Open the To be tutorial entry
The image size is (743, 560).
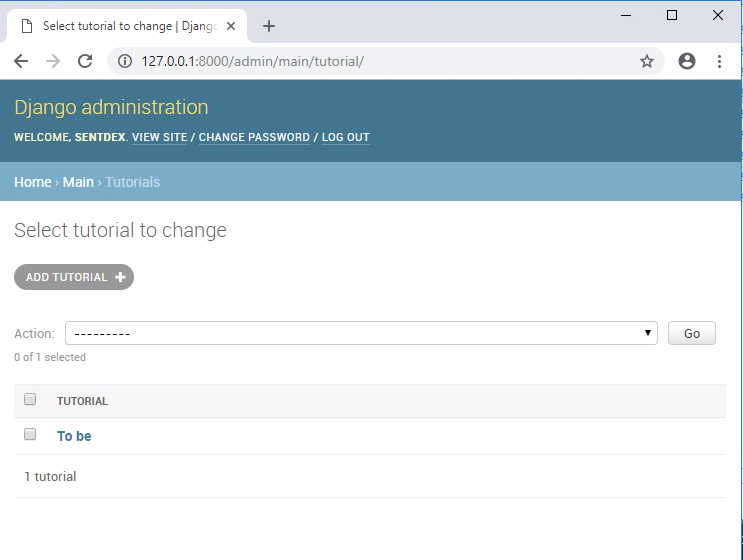point(74,436)
